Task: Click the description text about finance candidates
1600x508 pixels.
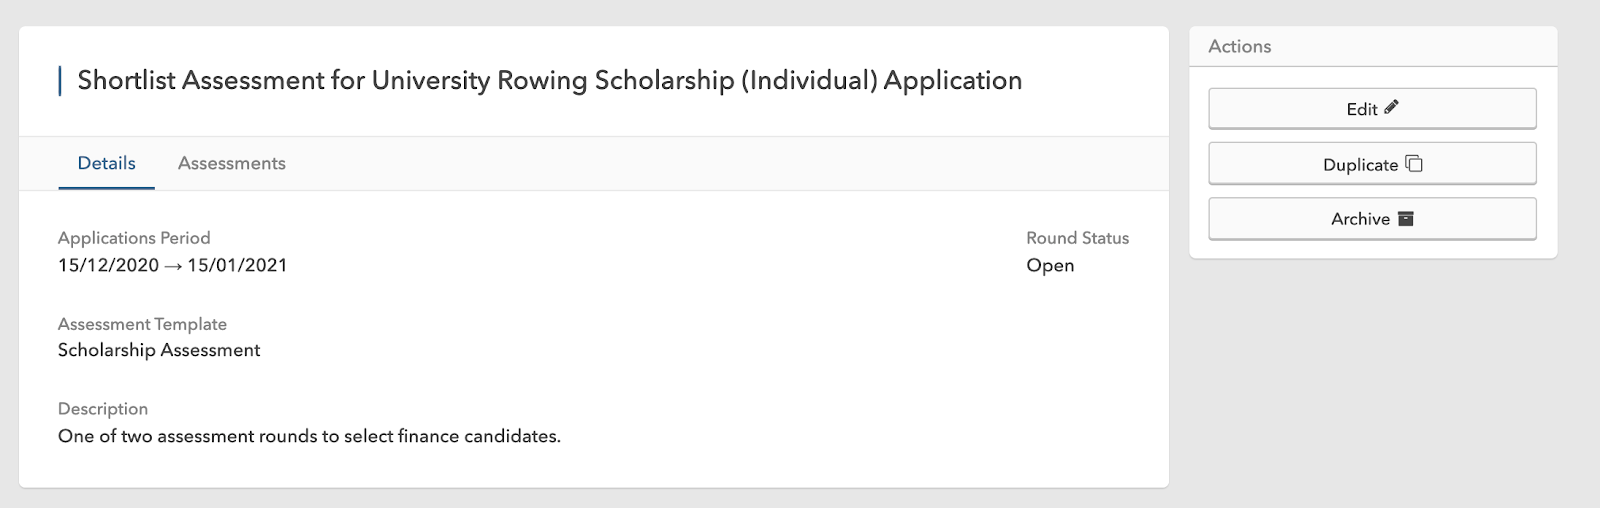Action: (x=309, y=436)
